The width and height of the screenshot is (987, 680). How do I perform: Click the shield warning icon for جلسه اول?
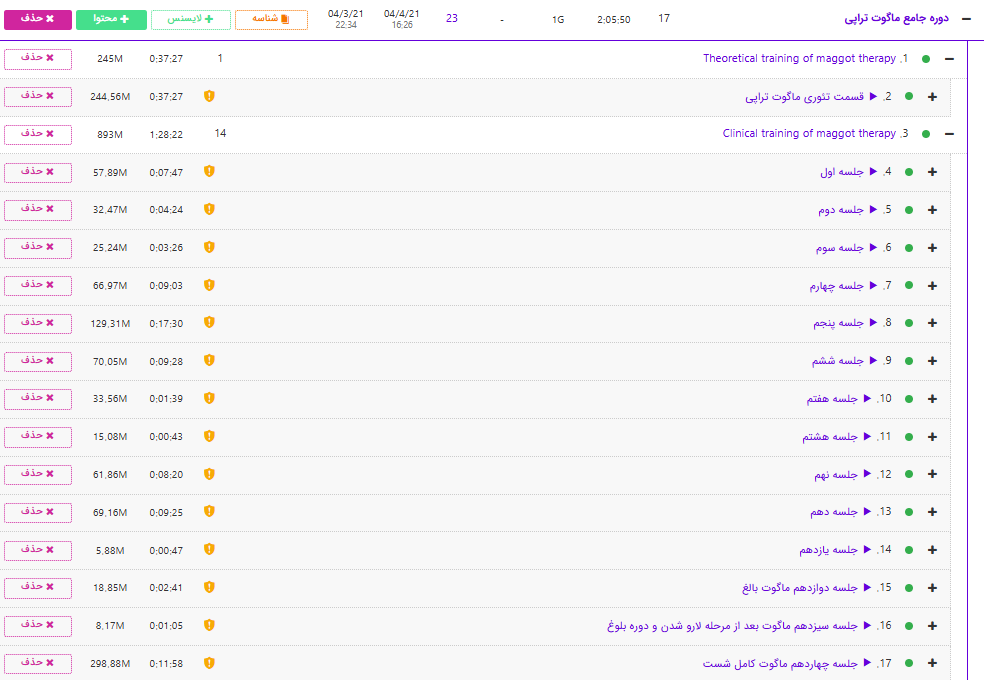pos(209,172)
